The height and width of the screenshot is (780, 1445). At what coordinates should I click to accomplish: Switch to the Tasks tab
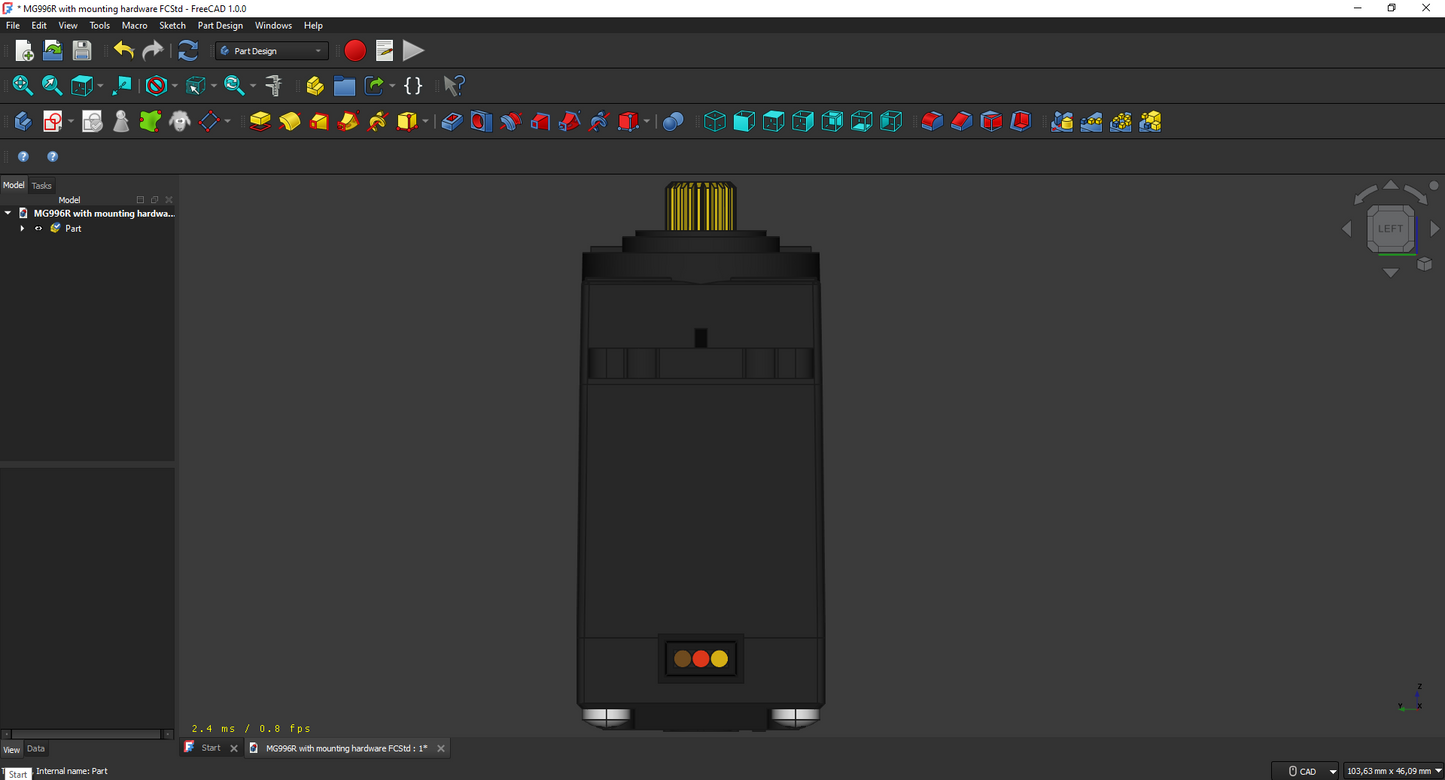pos(41,185)
